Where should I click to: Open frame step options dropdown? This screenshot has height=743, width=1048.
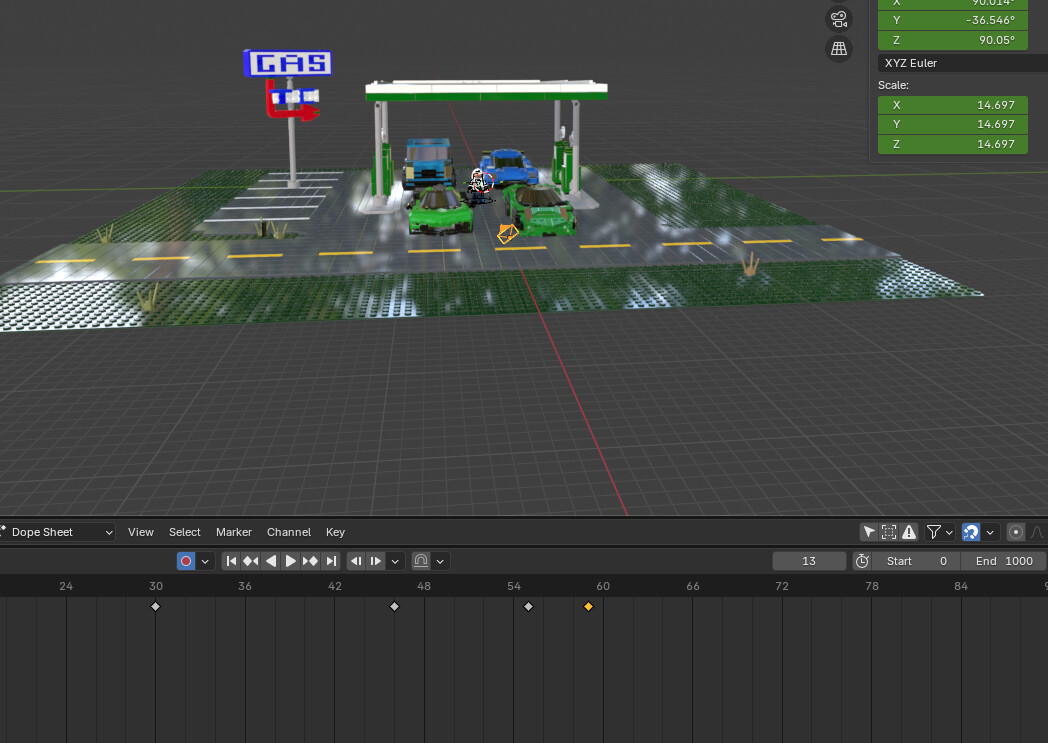point(395,561)
